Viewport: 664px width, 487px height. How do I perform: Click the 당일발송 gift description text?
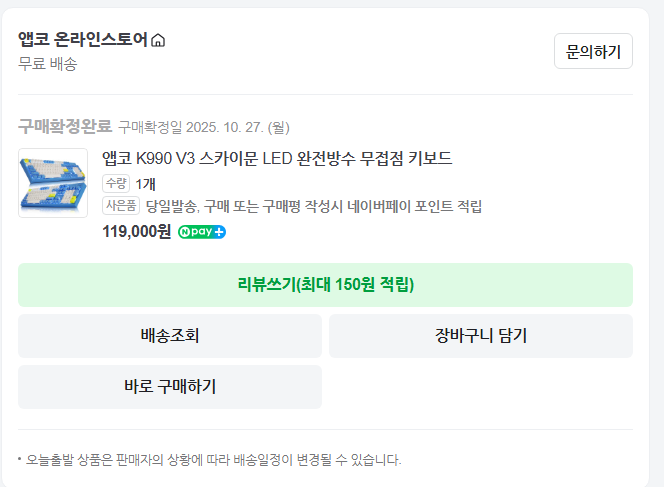click(314, 206)
